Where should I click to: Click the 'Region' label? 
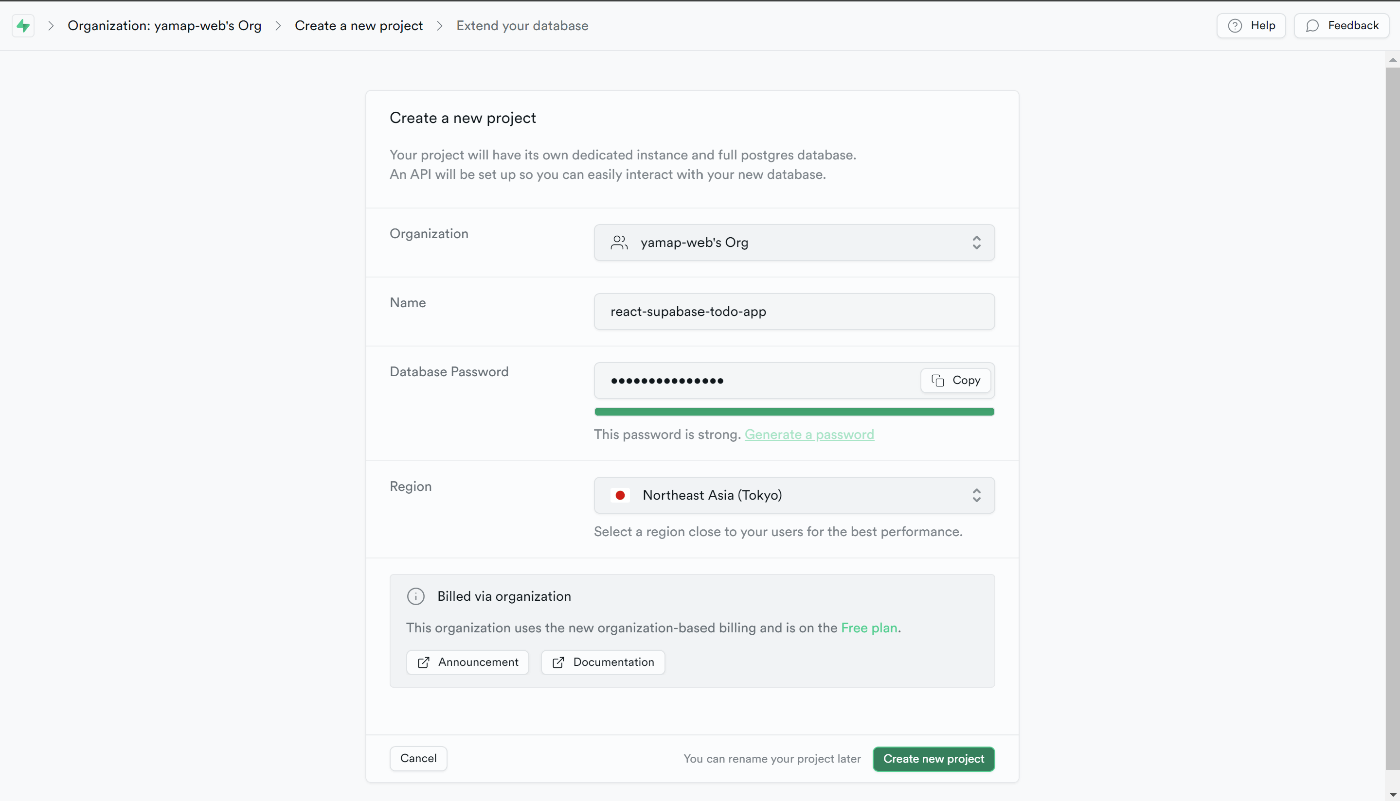(411, 486)
